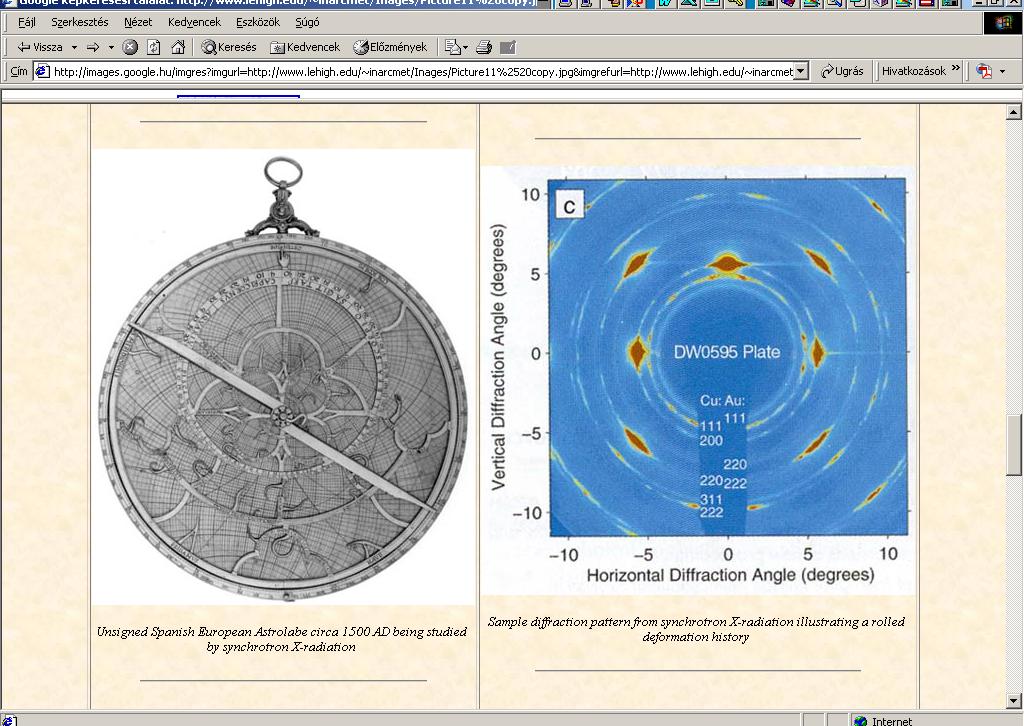The height and width of the screenshot is (726, 1024).
Task: Click the 'Unsigned Spanish European Astrolabe' caption
Action: coord(281,639)
